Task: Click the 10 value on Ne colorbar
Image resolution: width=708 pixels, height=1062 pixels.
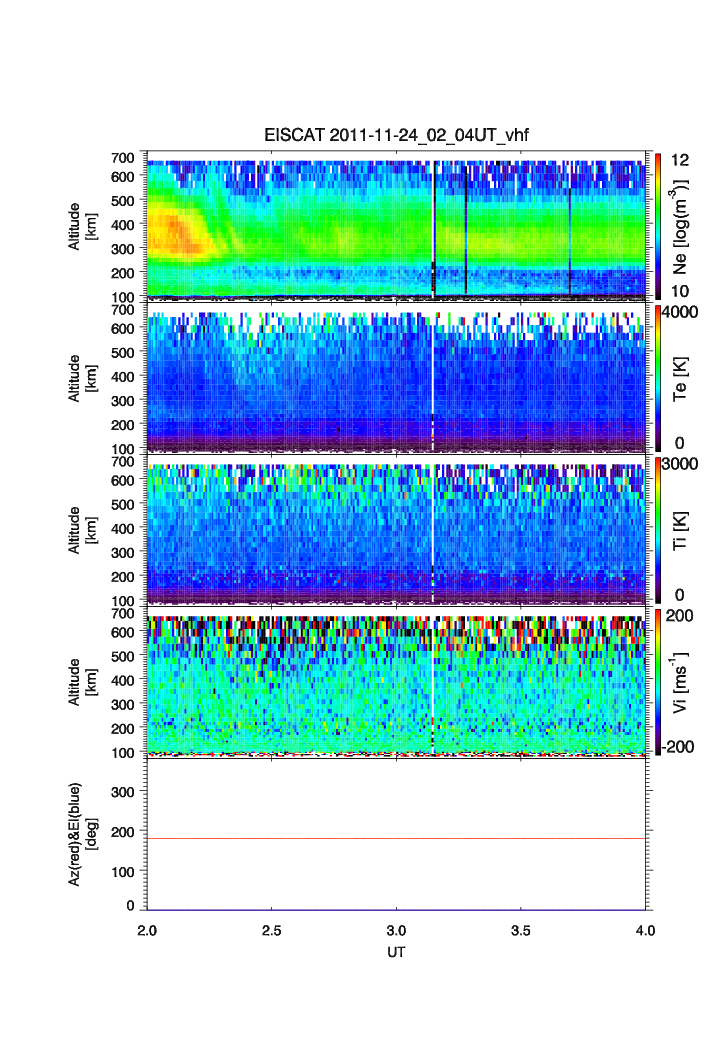Action: [x=680, y=291]
